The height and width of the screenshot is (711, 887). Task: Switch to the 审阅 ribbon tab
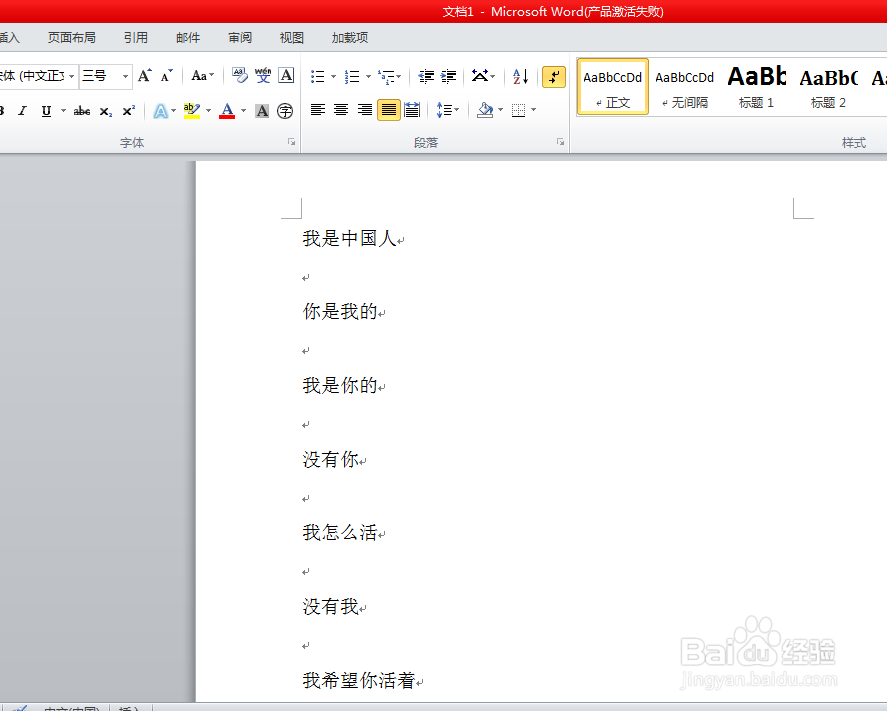coord(240,37)
